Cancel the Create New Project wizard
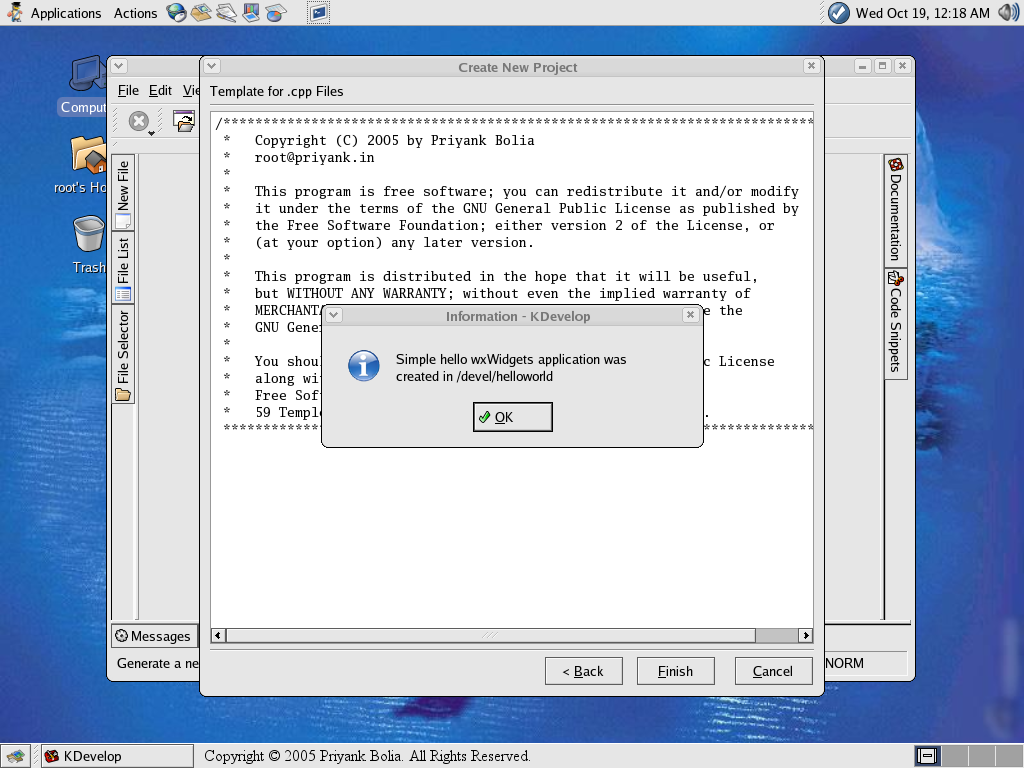 pyautogui.click(x=773, y=671)
